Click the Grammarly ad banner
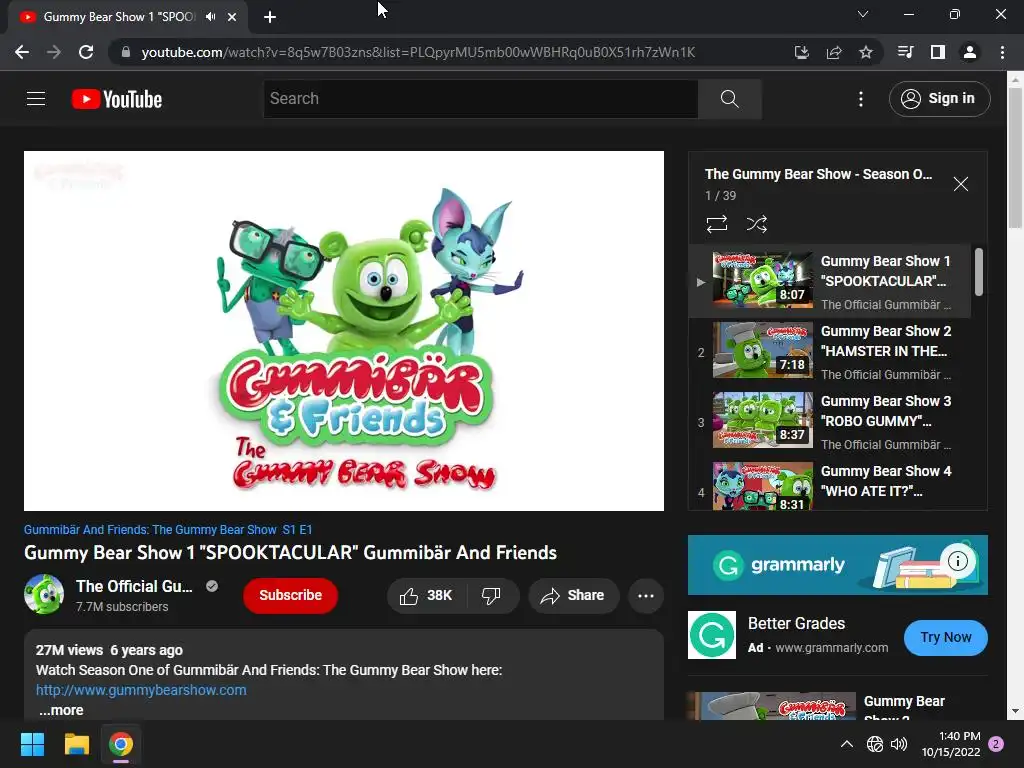The image size is (1024, 768). 837,565
